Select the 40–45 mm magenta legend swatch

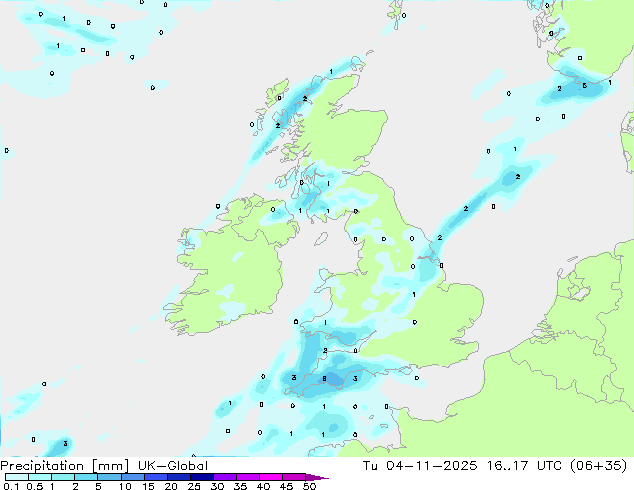pos(271,477)
